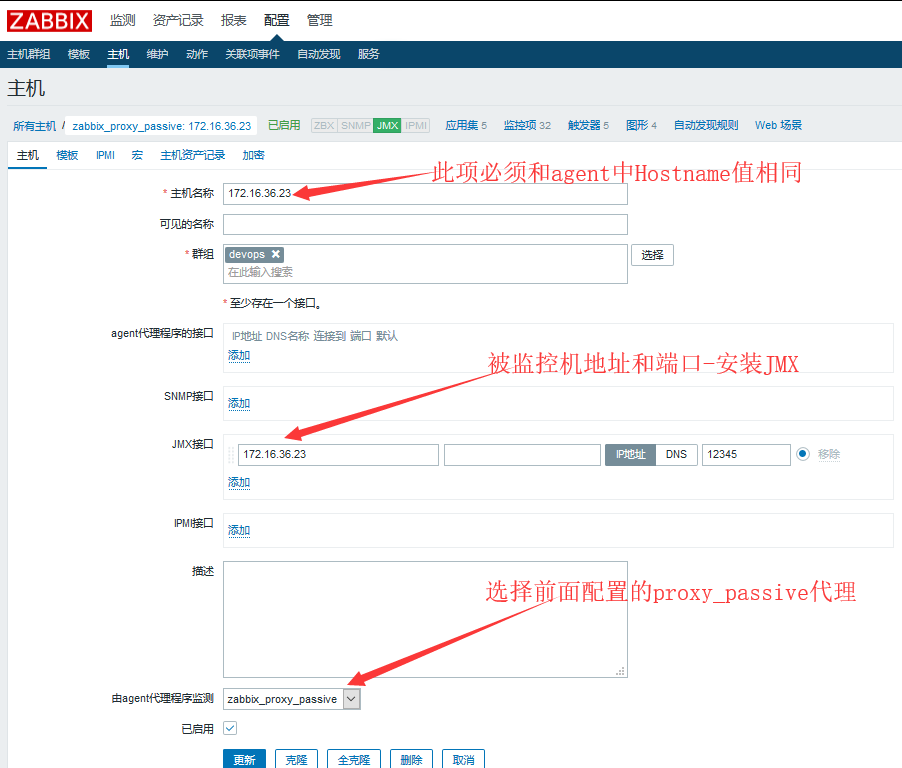The image size is (902, 768).
Task: Click the ZBX availability badge
Action: pos(324,126)
